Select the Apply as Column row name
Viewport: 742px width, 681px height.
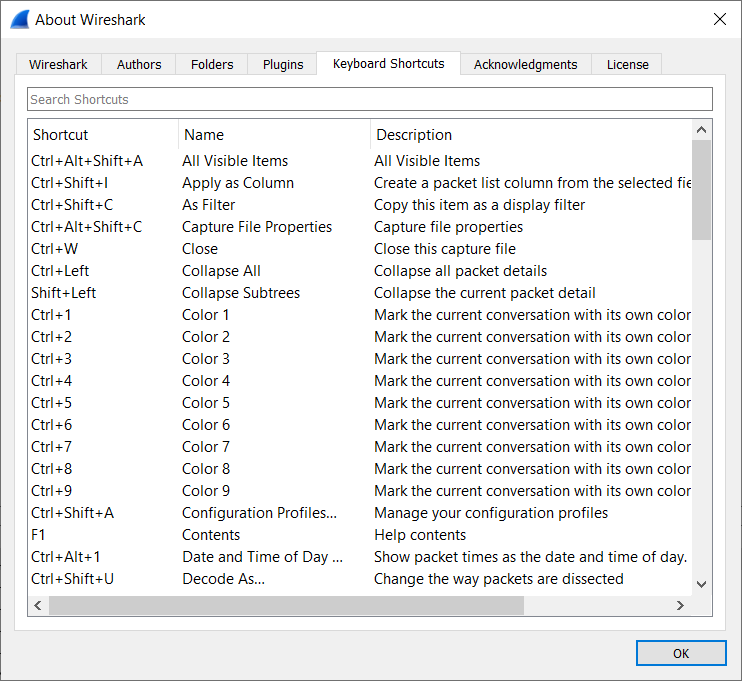(x=238, y=183)
